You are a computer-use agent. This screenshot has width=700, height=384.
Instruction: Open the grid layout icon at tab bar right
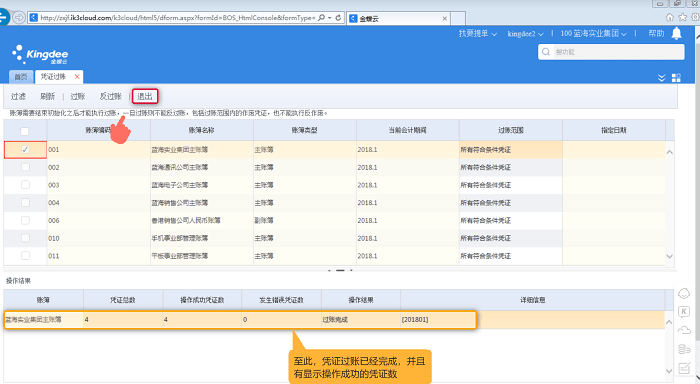[x=676, y=78]
